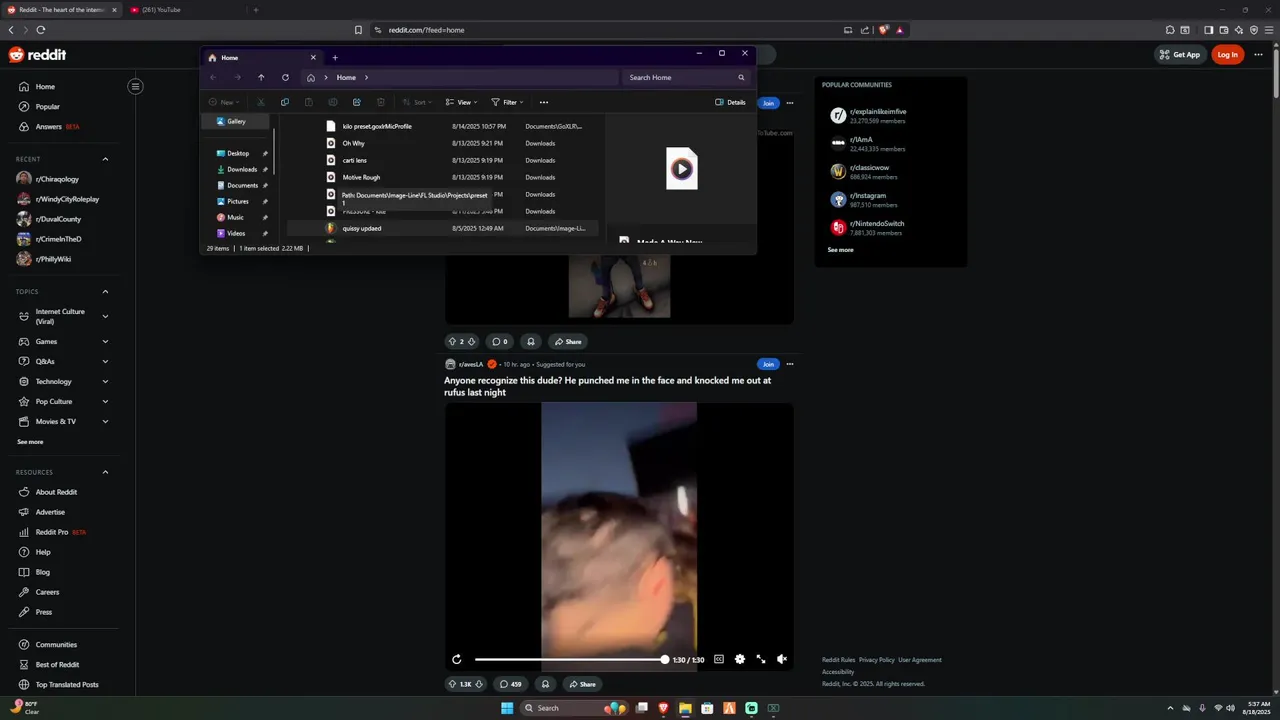Click the Search Home field in Explorer

686,77
